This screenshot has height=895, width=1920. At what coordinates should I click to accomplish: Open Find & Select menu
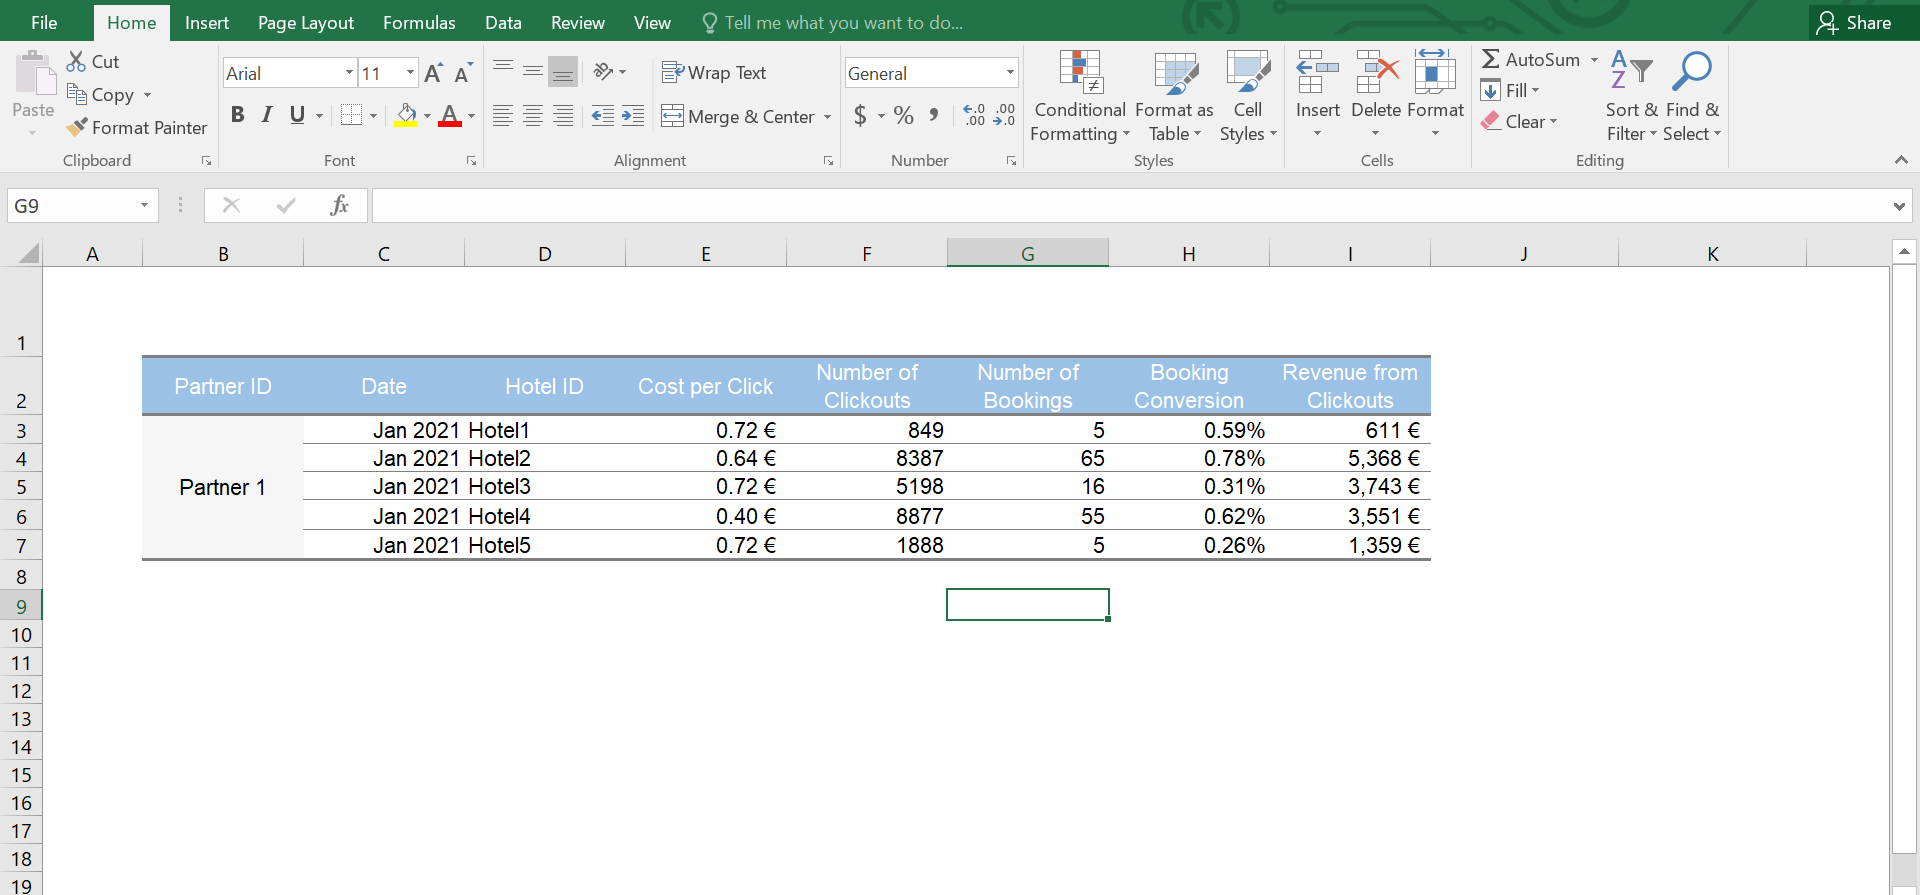1692,97
